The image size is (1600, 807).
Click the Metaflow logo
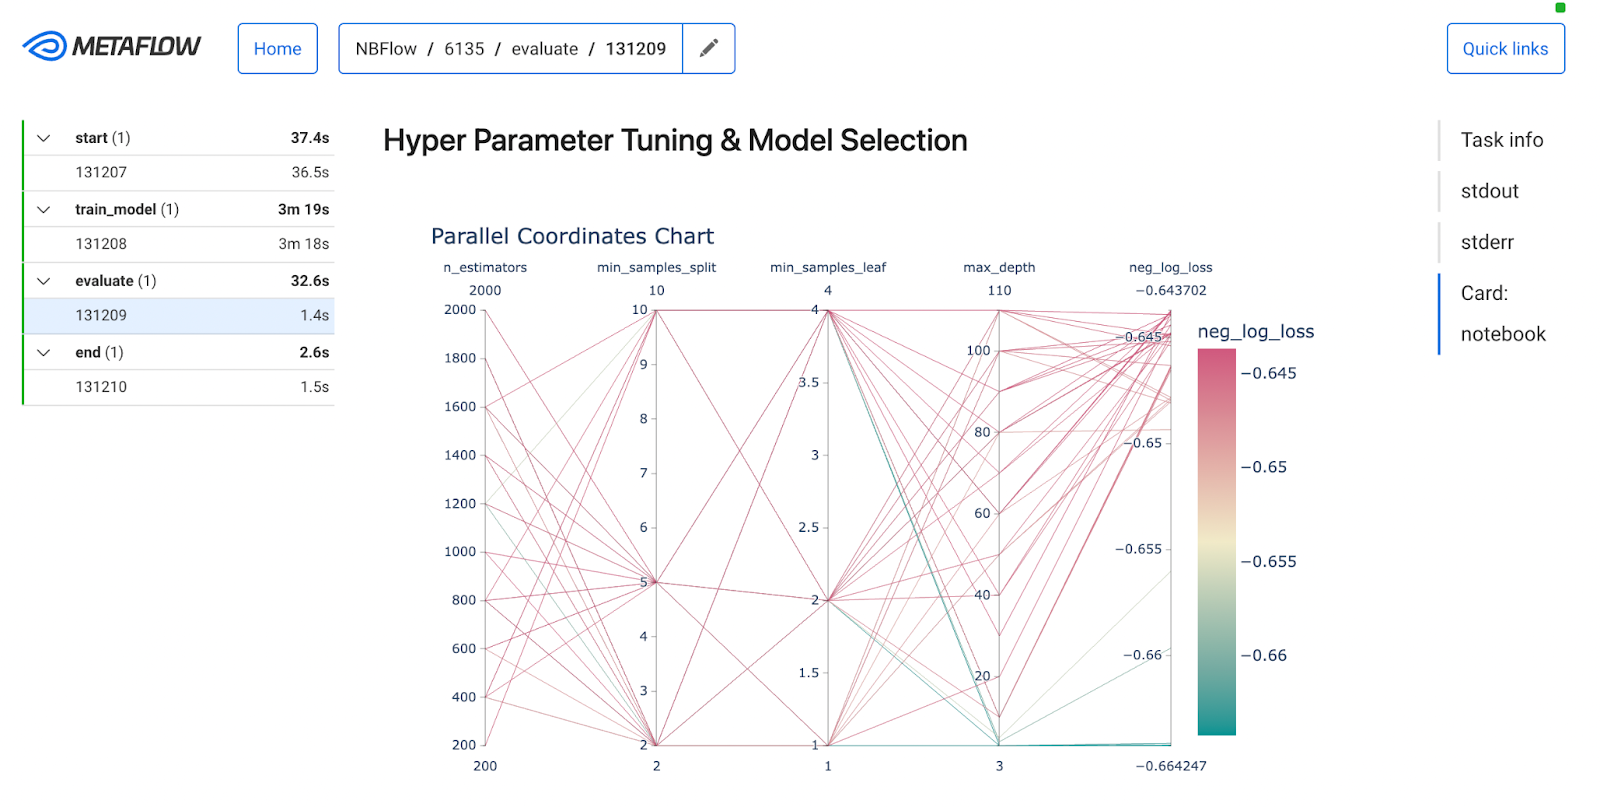point(111,47)
